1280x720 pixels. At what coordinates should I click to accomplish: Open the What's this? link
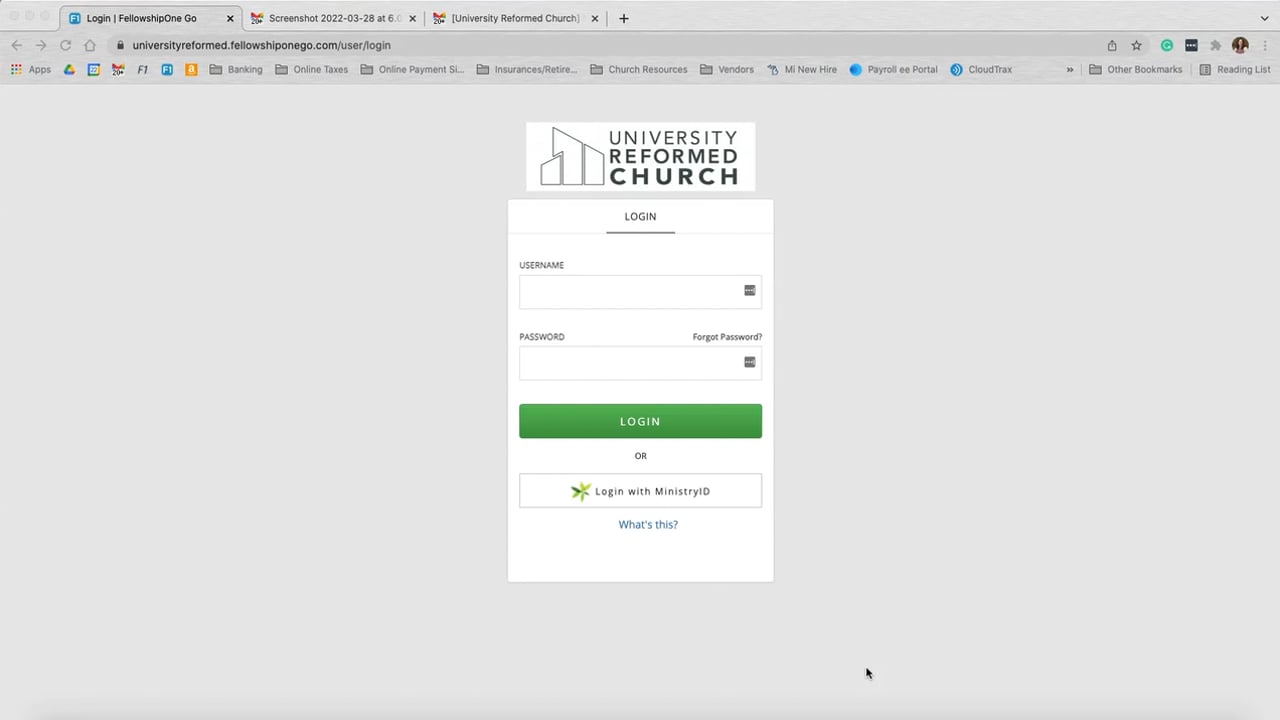point(648,524)
